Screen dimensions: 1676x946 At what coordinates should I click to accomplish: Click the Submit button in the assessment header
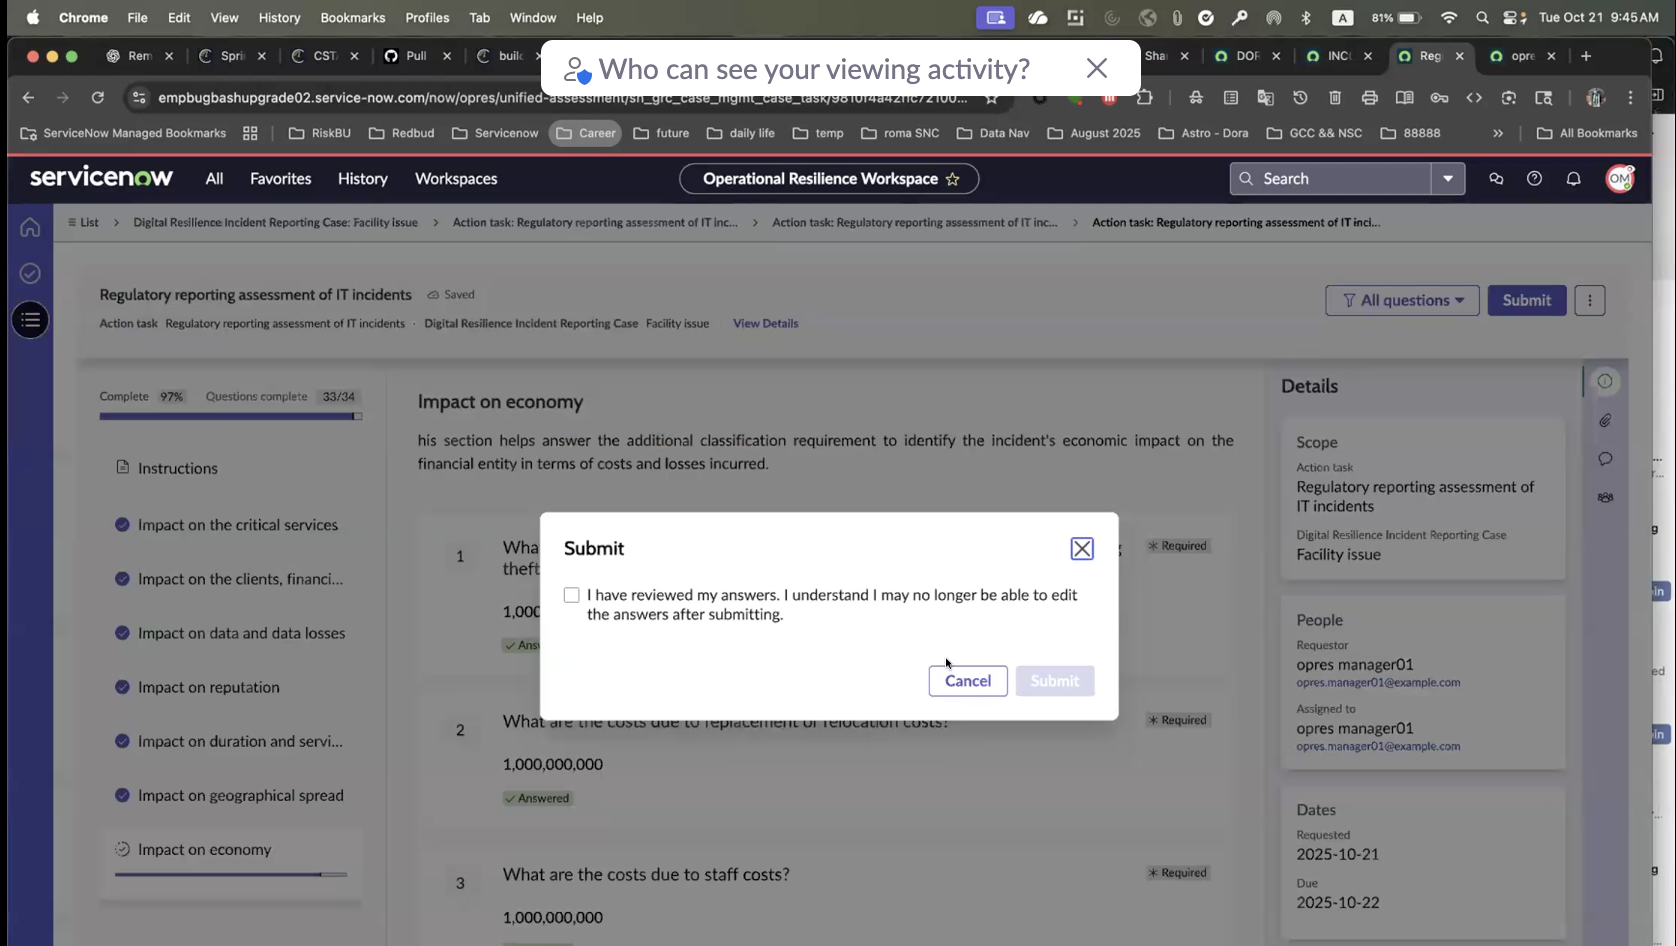click(x=1527, y=300)
